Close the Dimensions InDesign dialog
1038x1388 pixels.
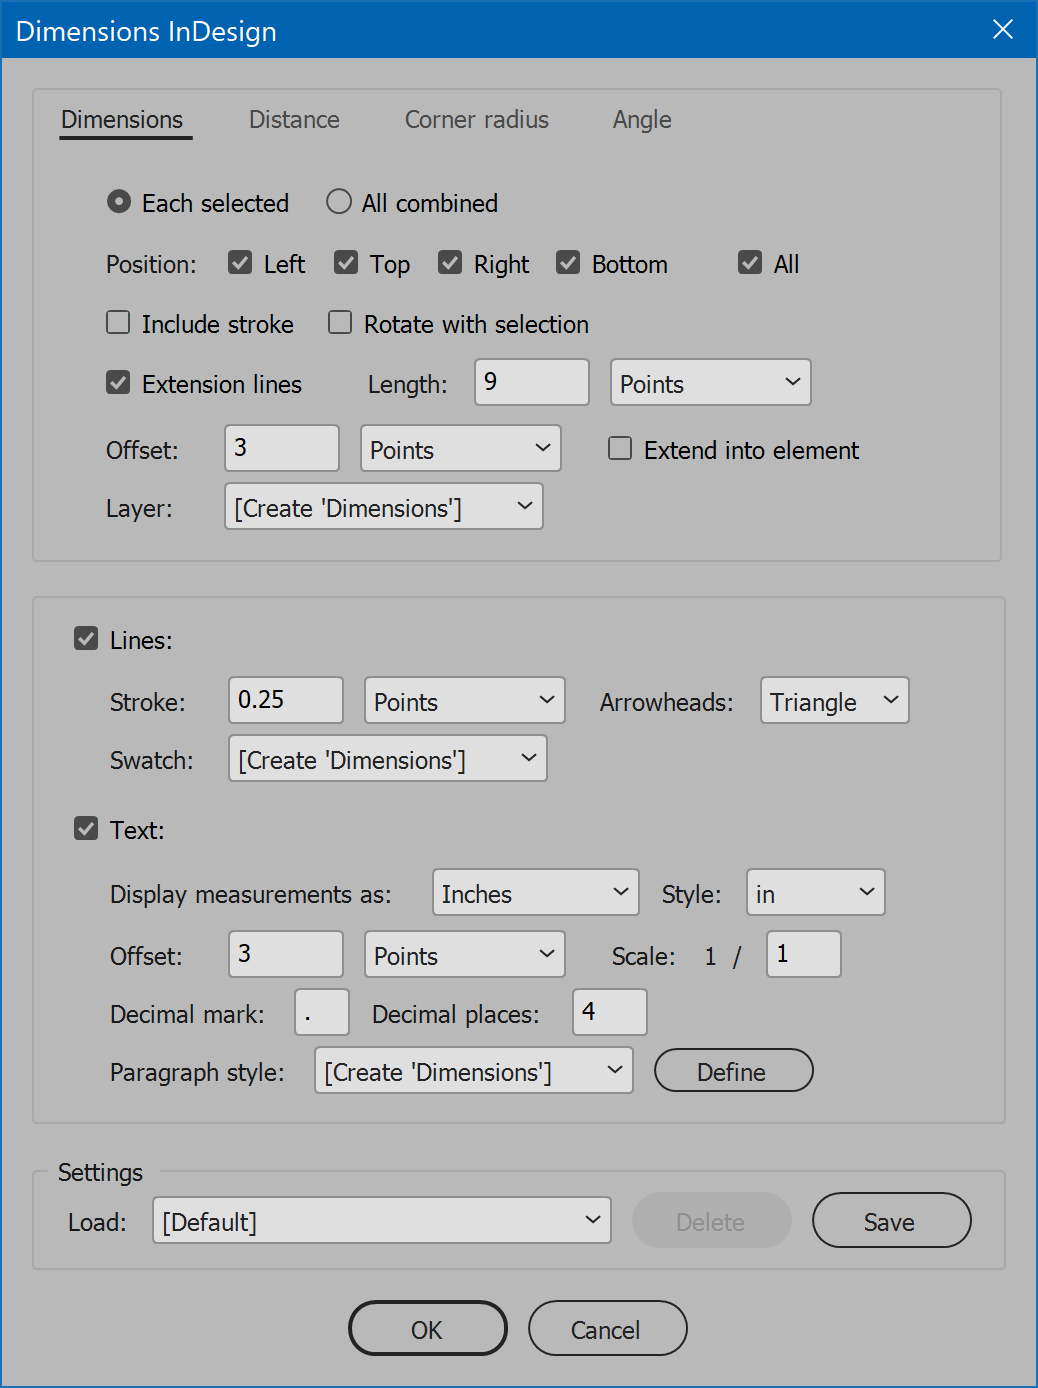click(x=1003, y=29)
